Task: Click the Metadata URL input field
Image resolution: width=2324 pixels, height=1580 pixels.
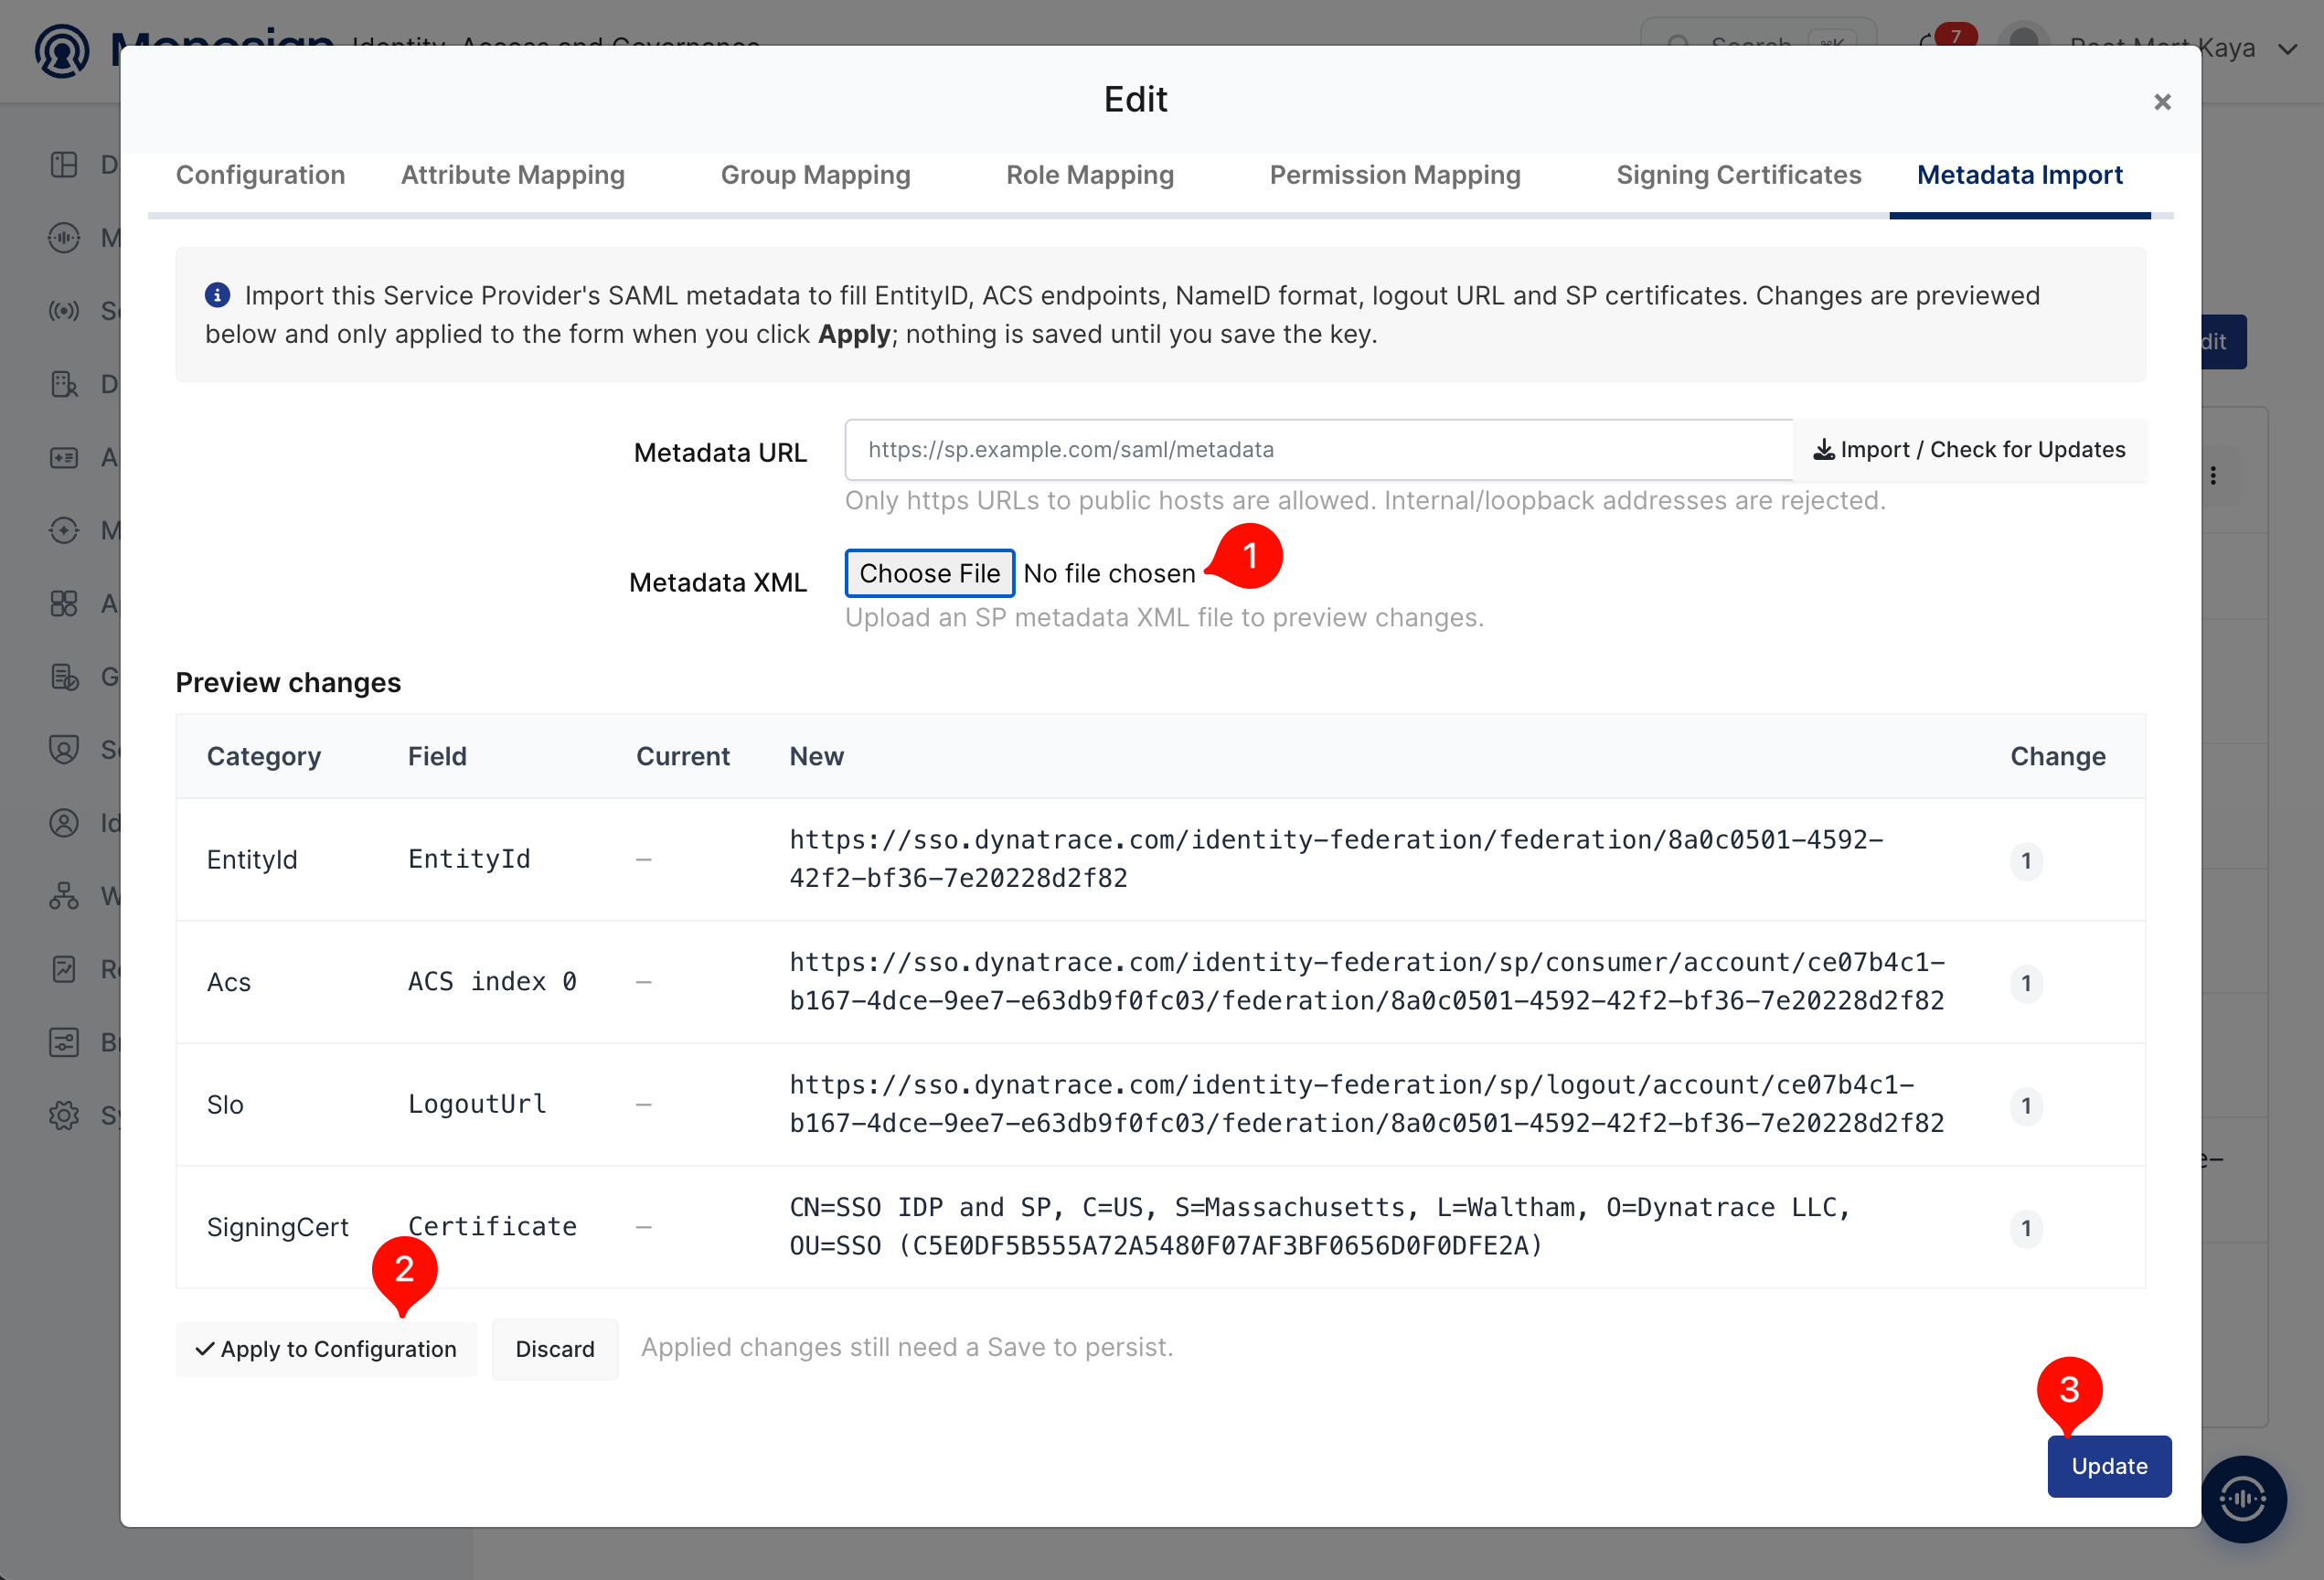Action: (1318, 450)
